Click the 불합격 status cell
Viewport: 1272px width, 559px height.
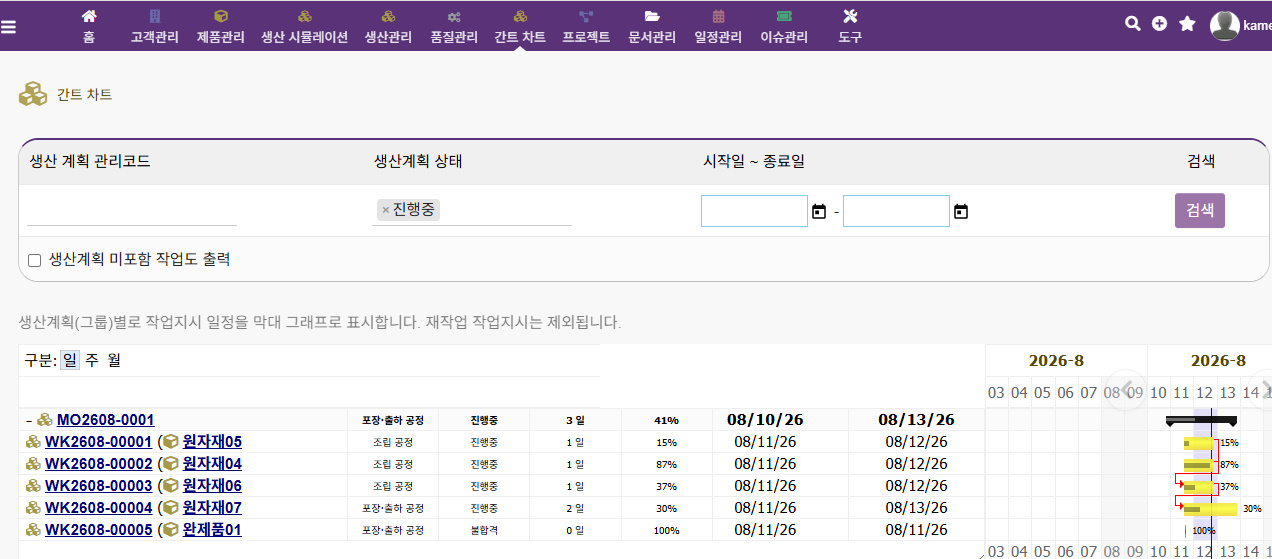pos(484,530)
